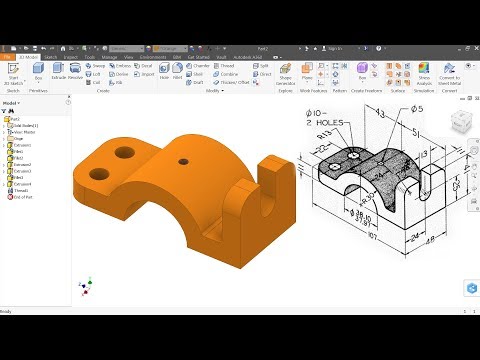Image resolution: width=480 pixels, height=360 pixels.
Task: Open the material dropdown in the title bar
Action: click(x=127, y=49)
